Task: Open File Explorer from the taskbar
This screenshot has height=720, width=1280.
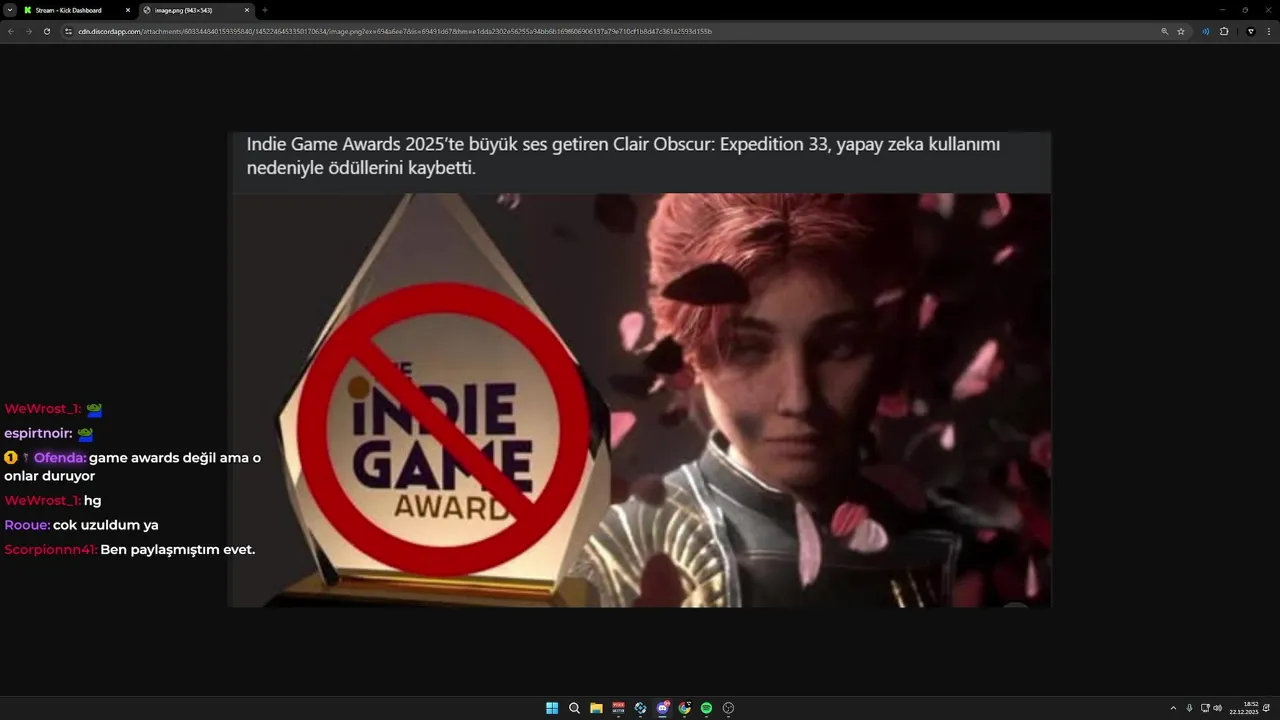Action: (x=596, y=708)
